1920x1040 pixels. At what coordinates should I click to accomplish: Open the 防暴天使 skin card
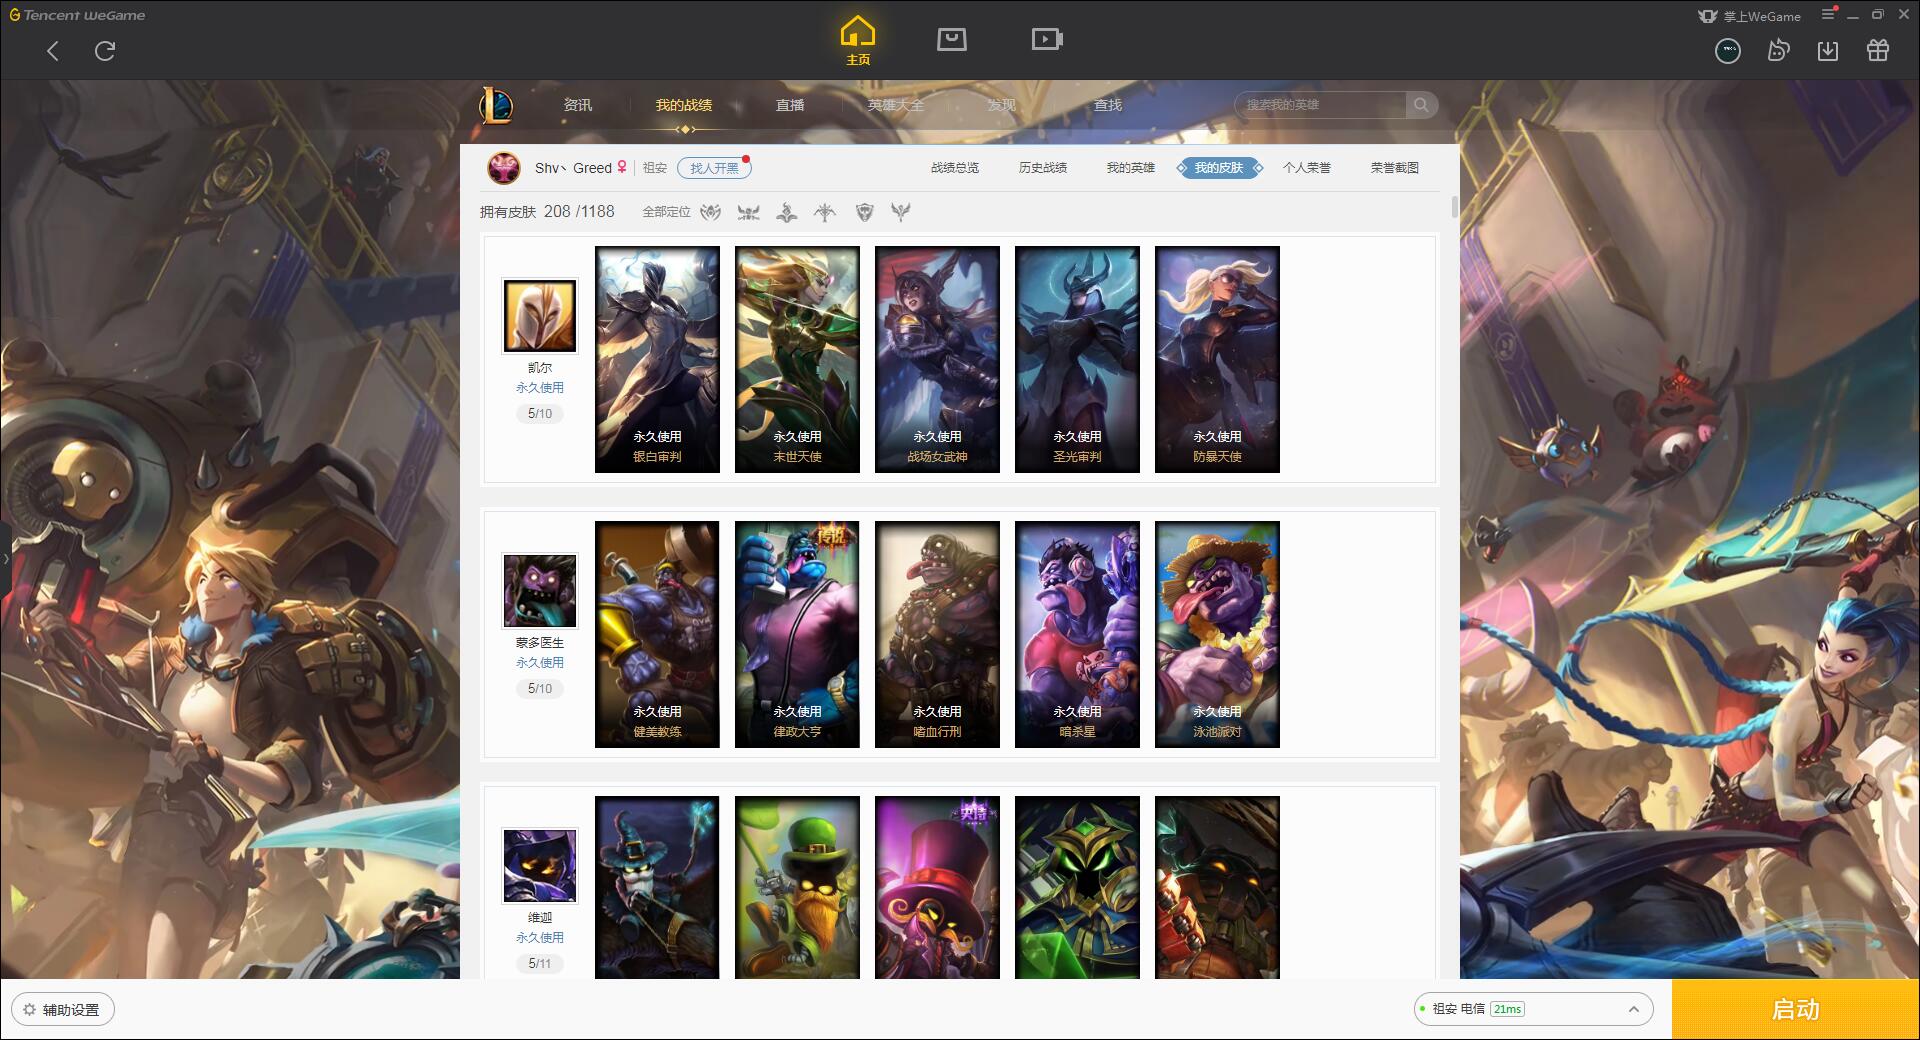coord(1217,359)
